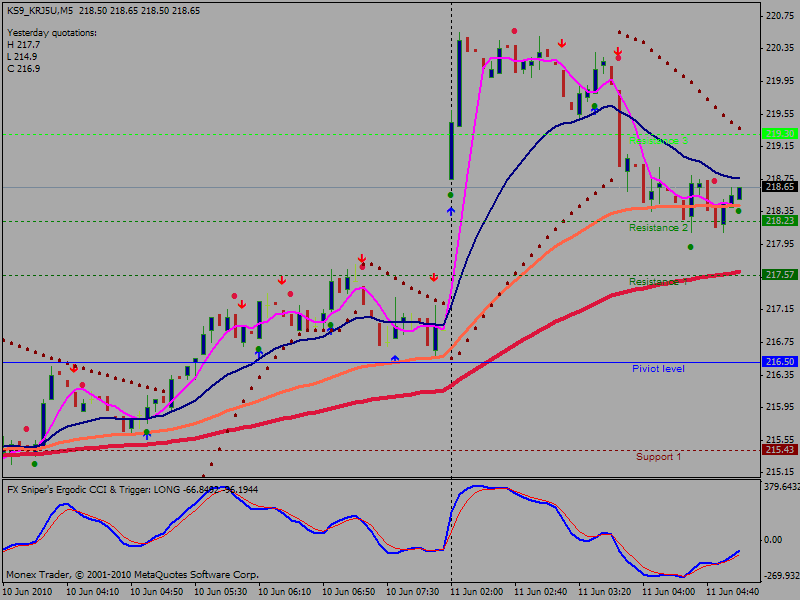Click the 11 Jun 04:00 time label
The height and width of the screenshot is (600, 800).
click(x=669, y=592)
